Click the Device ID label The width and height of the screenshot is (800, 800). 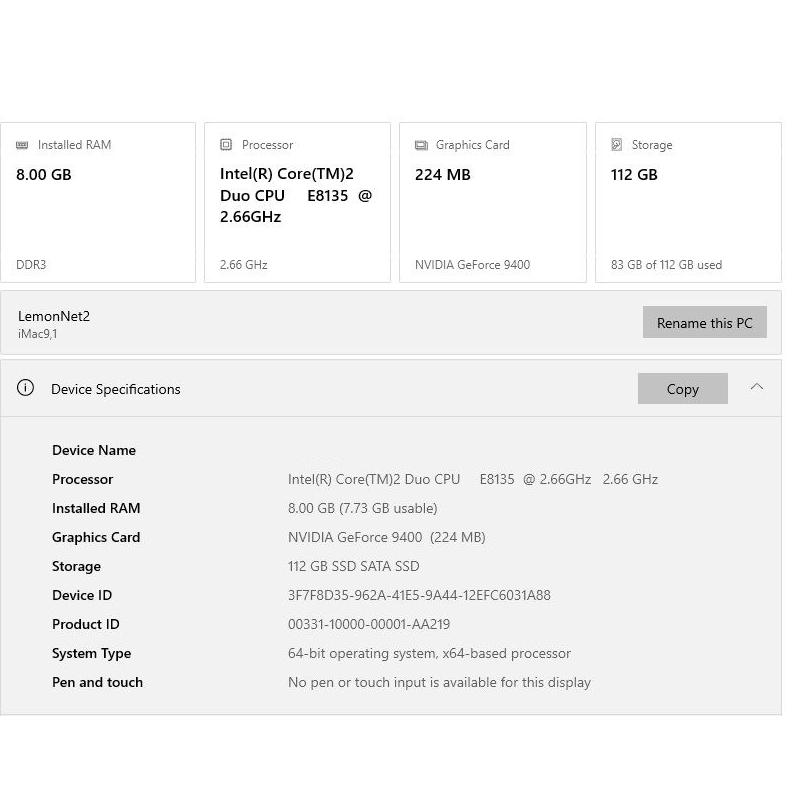click(x=82, y=595)
